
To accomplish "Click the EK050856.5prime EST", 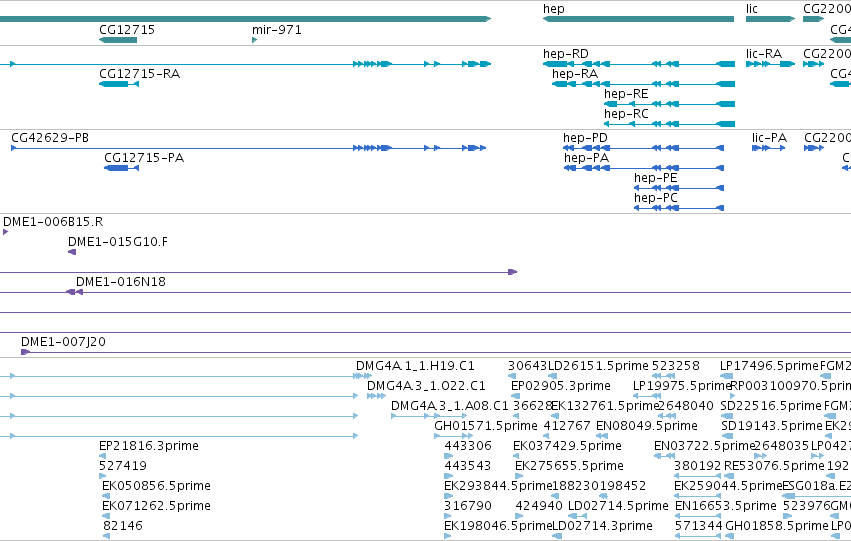I will click(106, 496).
